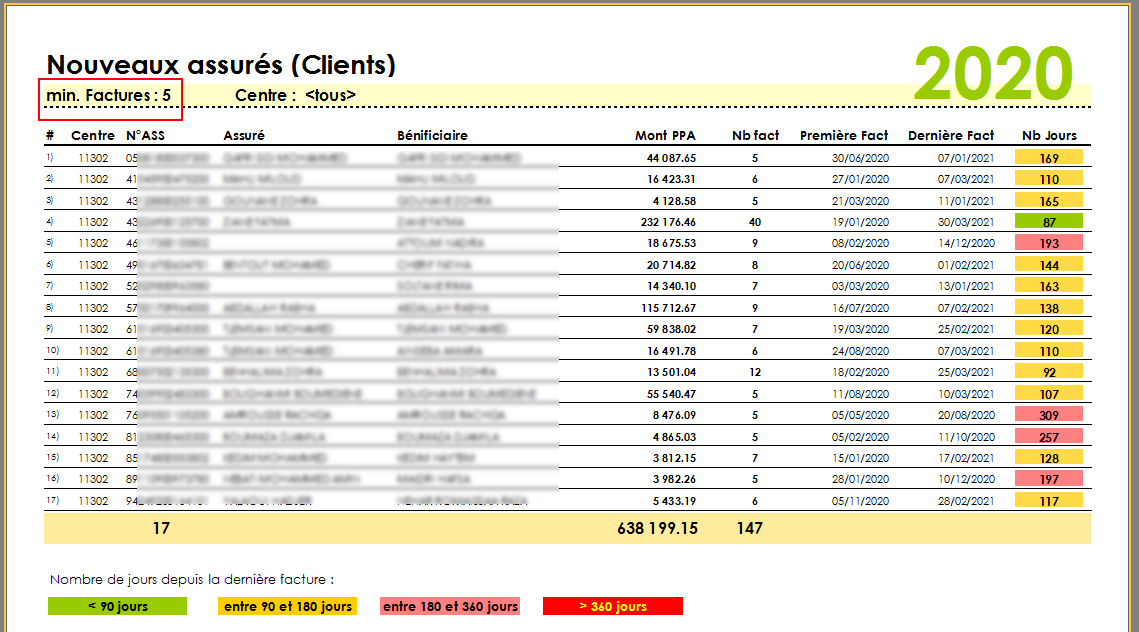Click the 'Dernière Fact' column header
Viewport: 1139px width, 632px height.
pyautogui.click(x=951, y=135)
